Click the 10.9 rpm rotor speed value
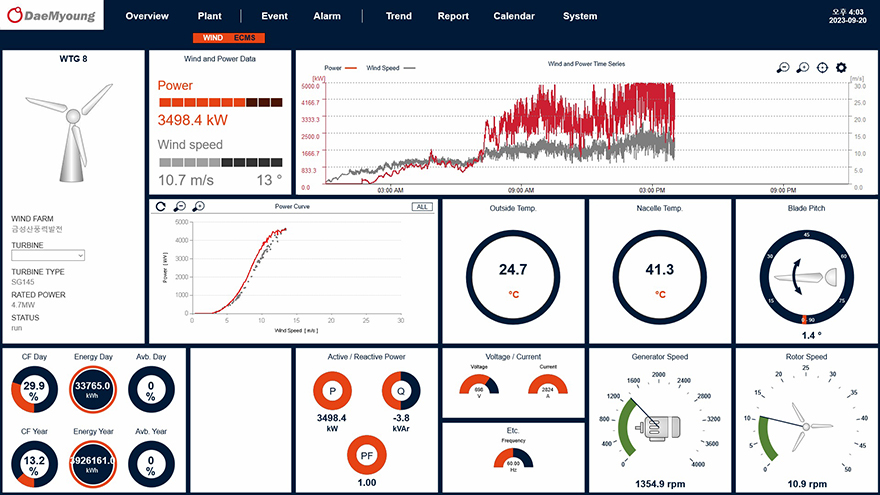 (x=806, y=484)
